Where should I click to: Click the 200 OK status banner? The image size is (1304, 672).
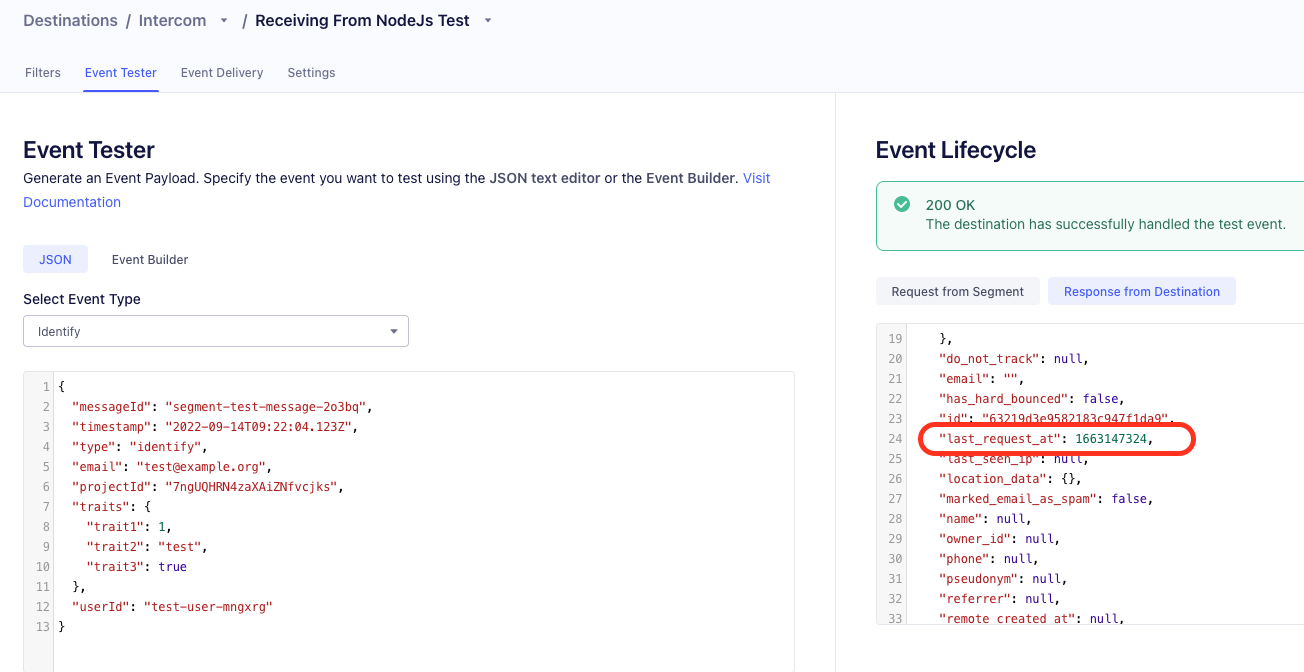[x=1080, y=215]
